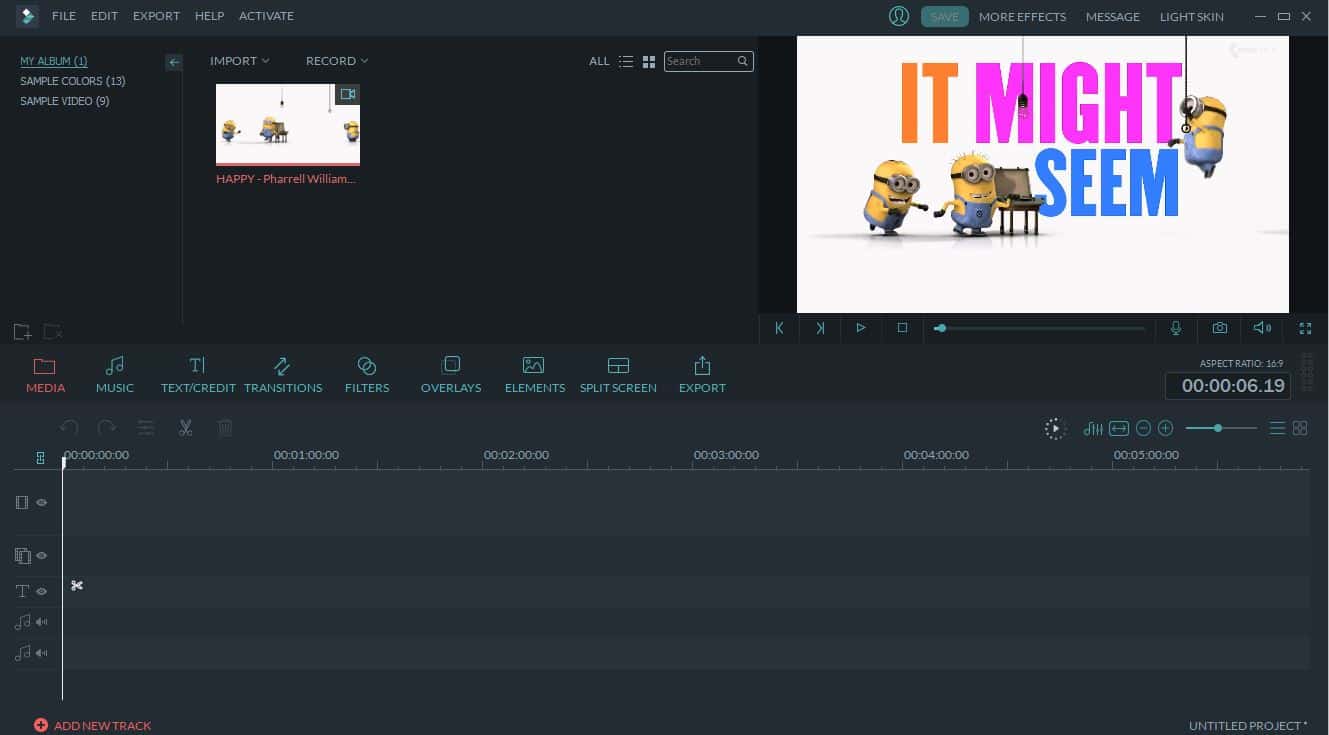The image size is (1329, 735).
Task: Switch to LIGHT SKIN
Action: tap(1191, 16)
